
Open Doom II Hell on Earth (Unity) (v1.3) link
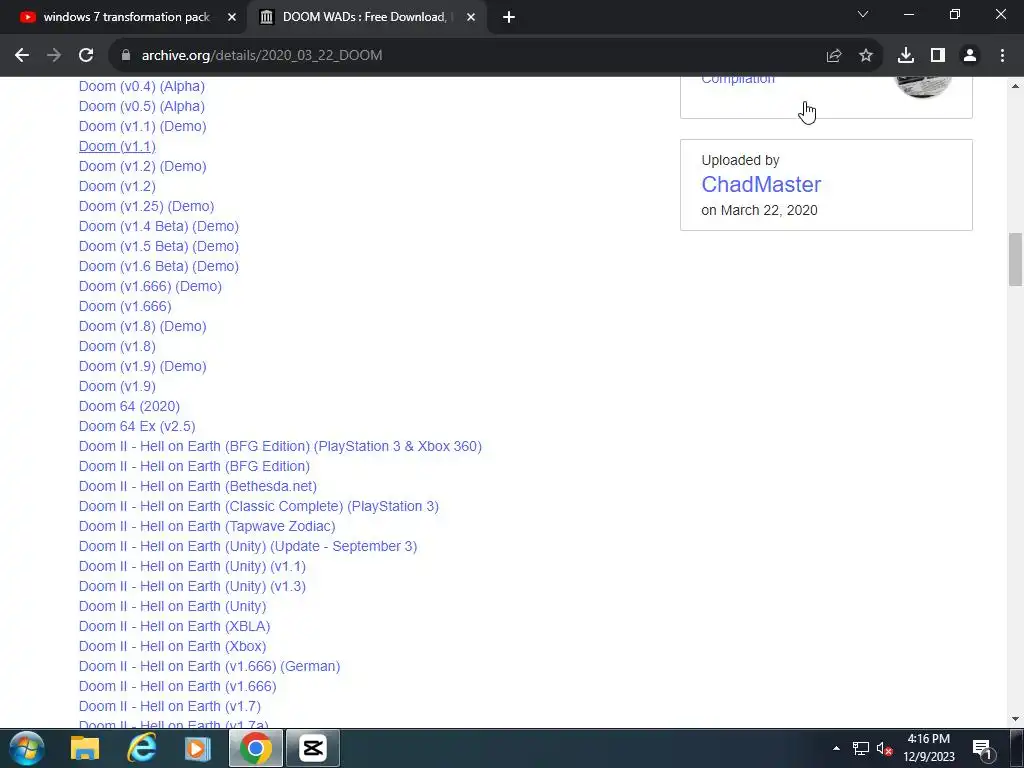click(x=192, y=586)
